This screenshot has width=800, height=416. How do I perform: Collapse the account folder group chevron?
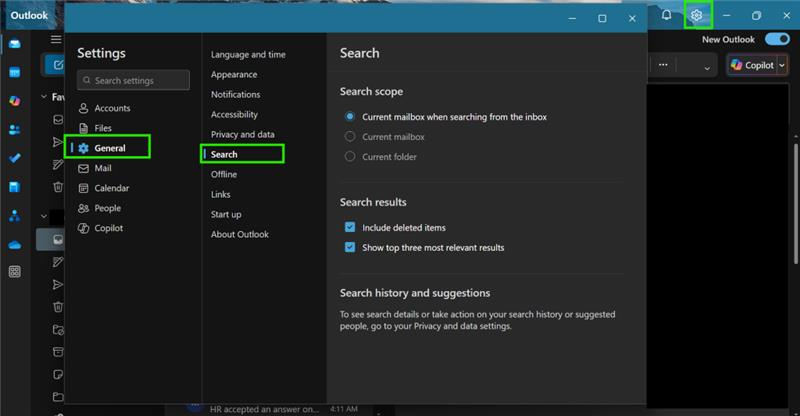coord(44,216)
